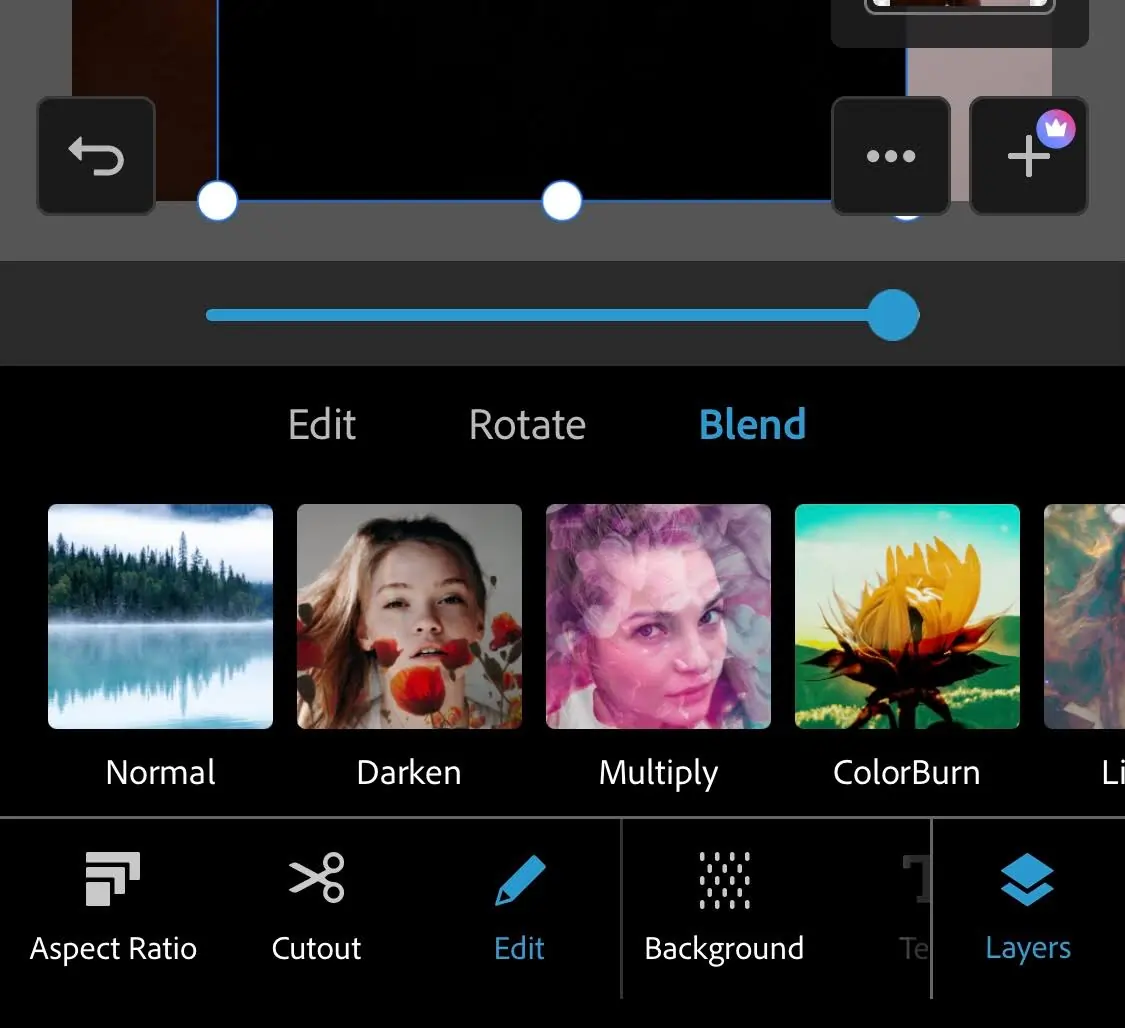Image resolution: width=1125 pixels, height=1028 pixels.
Task: Switch to the Rotate tab
Action: [x=527, y=424]
